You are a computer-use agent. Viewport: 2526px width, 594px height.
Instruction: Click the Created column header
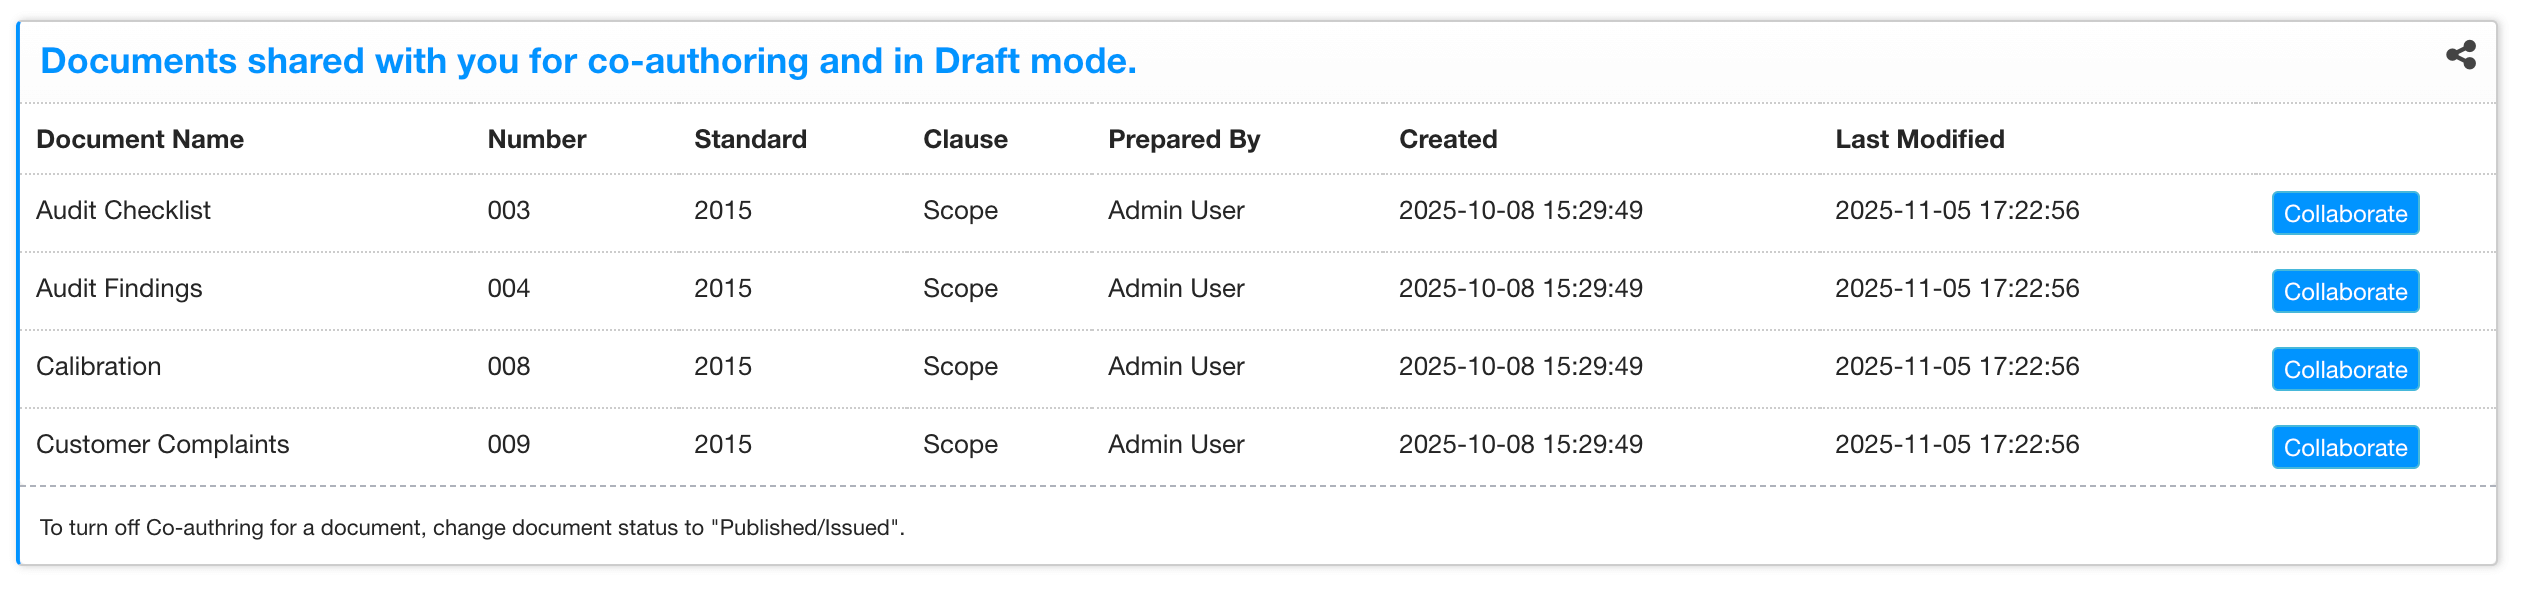tap(1447, 139)
